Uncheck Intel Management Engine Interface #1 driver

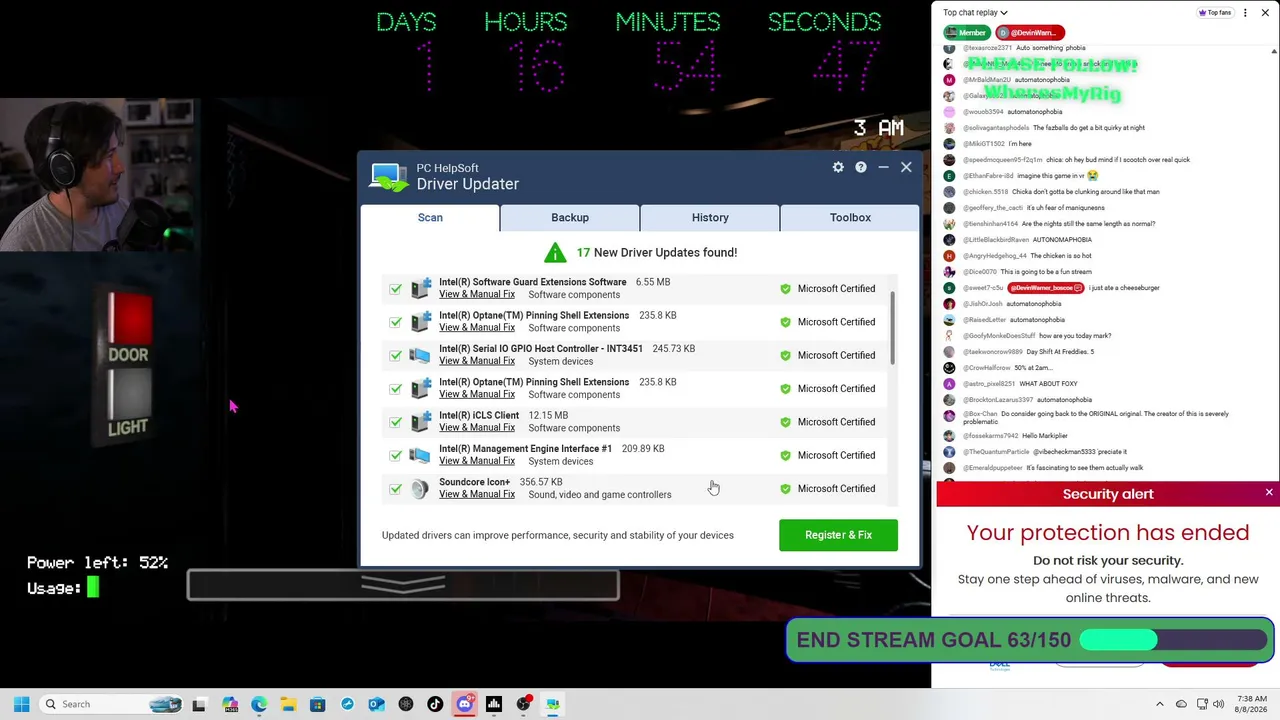click(396, 455)
